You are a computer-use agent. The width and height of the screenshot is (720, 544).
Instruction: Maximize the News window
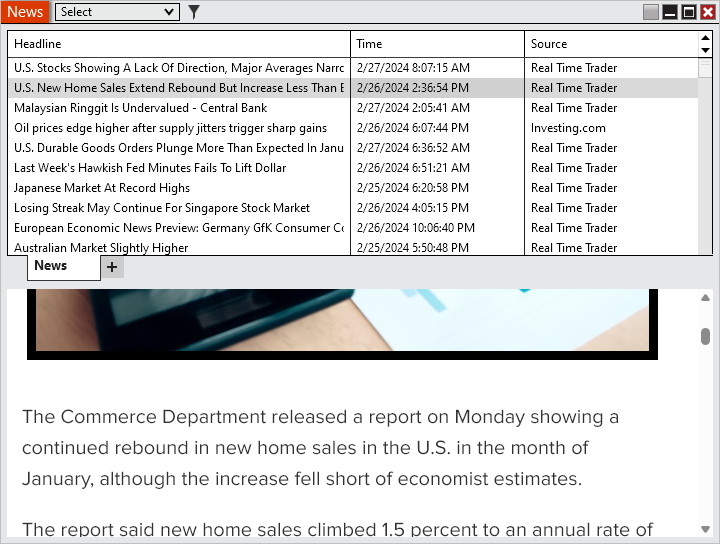(x=688, y=12)
